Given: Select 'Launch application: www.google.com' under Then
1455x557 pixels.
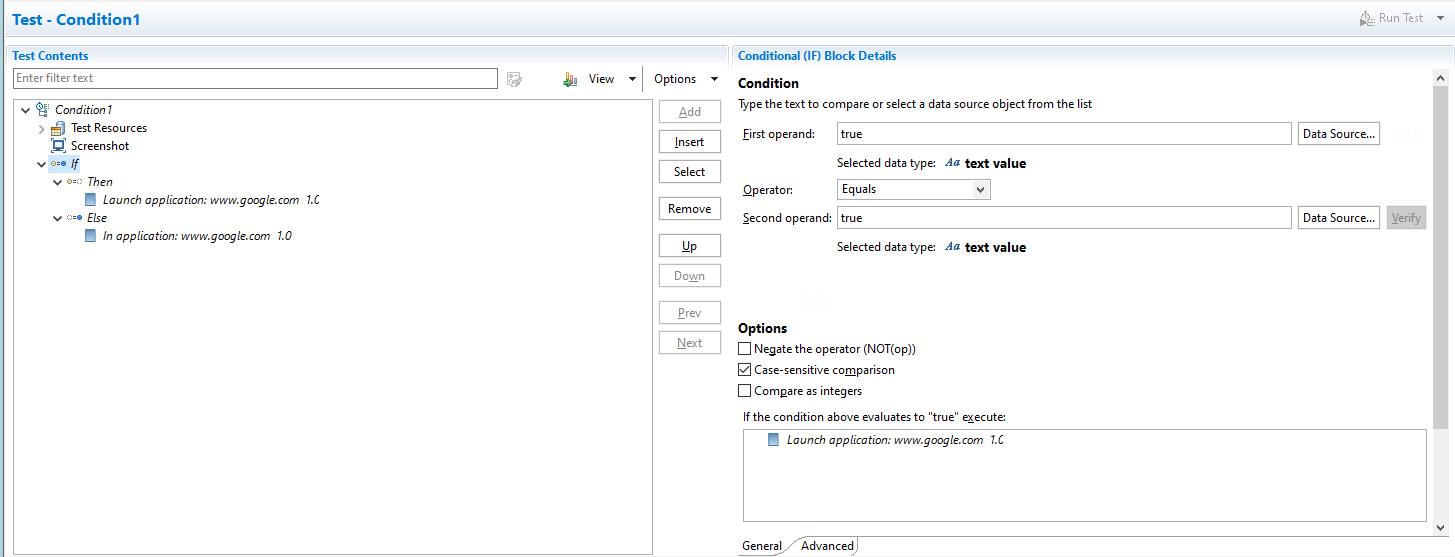Looking at the screenshot, I should click(211, 200).
